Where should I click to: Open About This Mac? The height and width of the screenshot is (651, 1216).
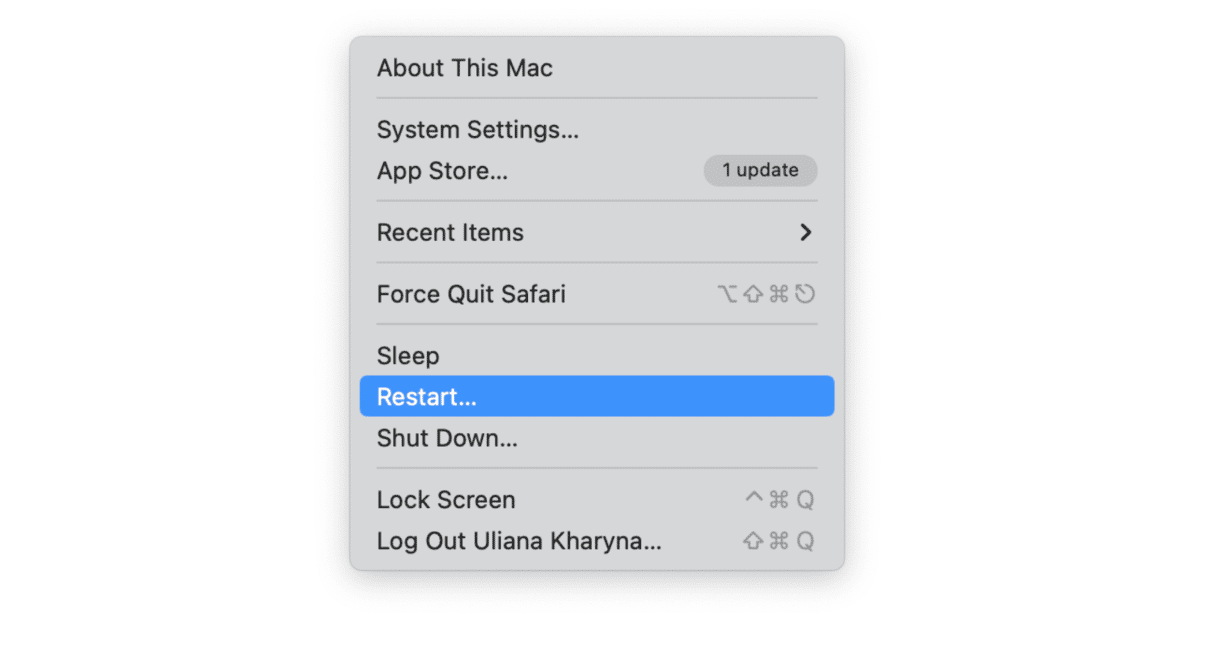pos(464,68)
